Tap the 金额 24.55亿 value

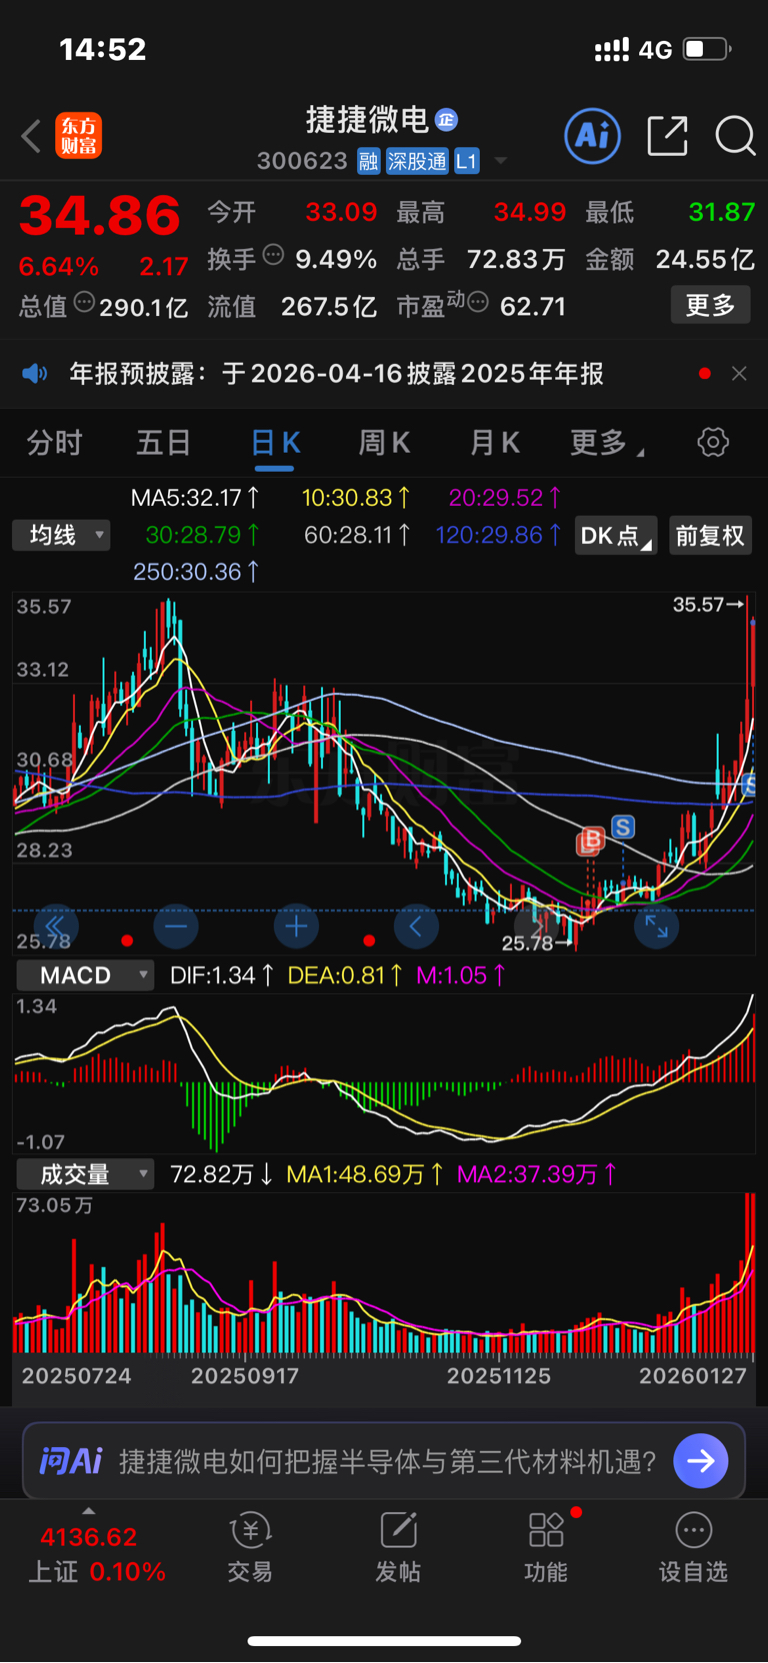pyautogui.click(x=670, y=260)
